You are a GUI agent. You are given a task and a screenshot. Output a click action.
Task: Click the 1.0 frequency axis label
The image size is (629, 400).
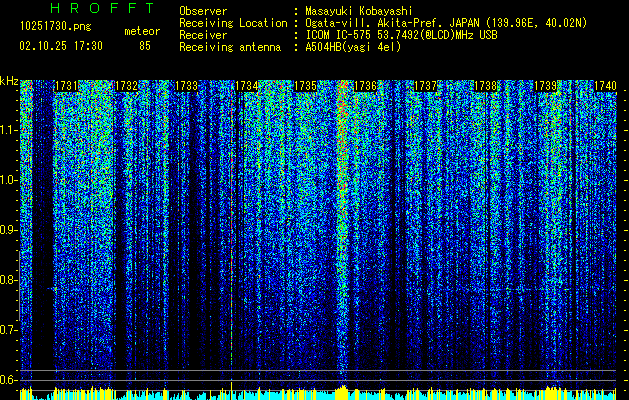pos(8,180)
